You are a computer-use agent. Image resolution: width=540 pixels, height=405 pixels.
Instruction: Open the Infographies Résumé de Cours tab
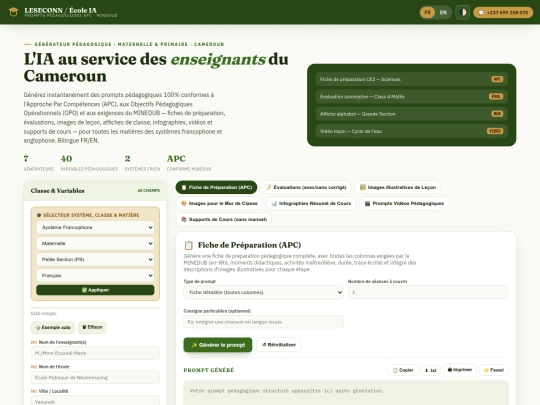[x=311, y=203]
